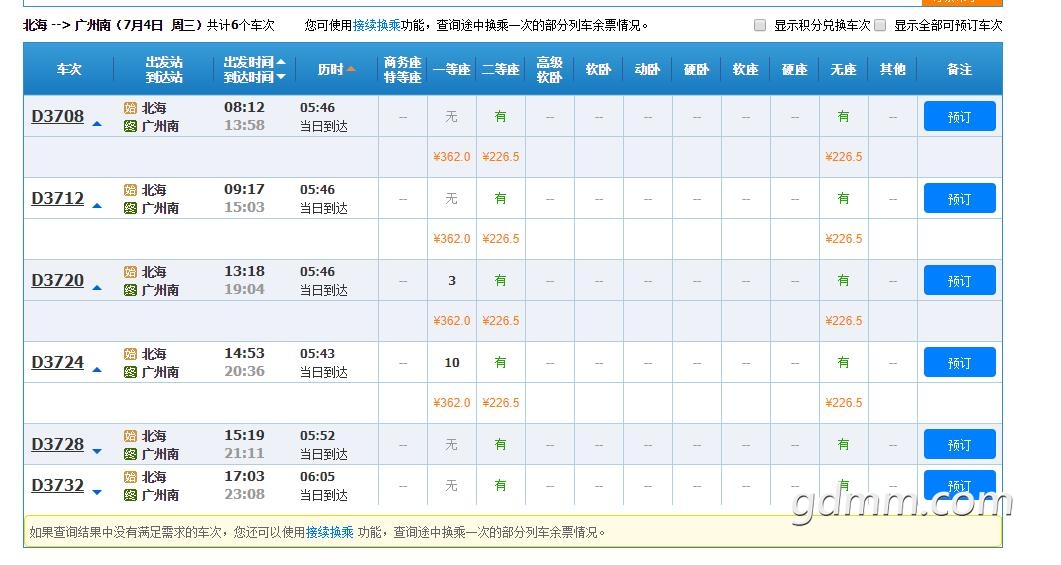Collapse price details arrow for D3712

[97, 206]
